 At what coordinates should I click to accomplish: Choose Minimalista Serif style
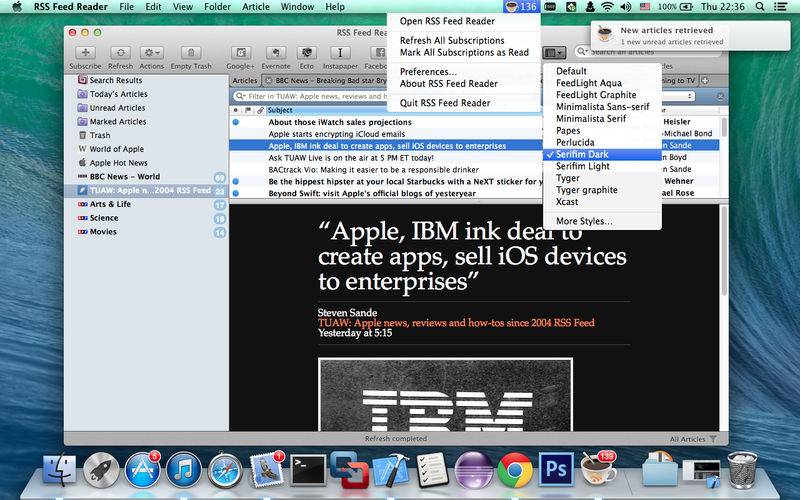[x=602, y=118]
